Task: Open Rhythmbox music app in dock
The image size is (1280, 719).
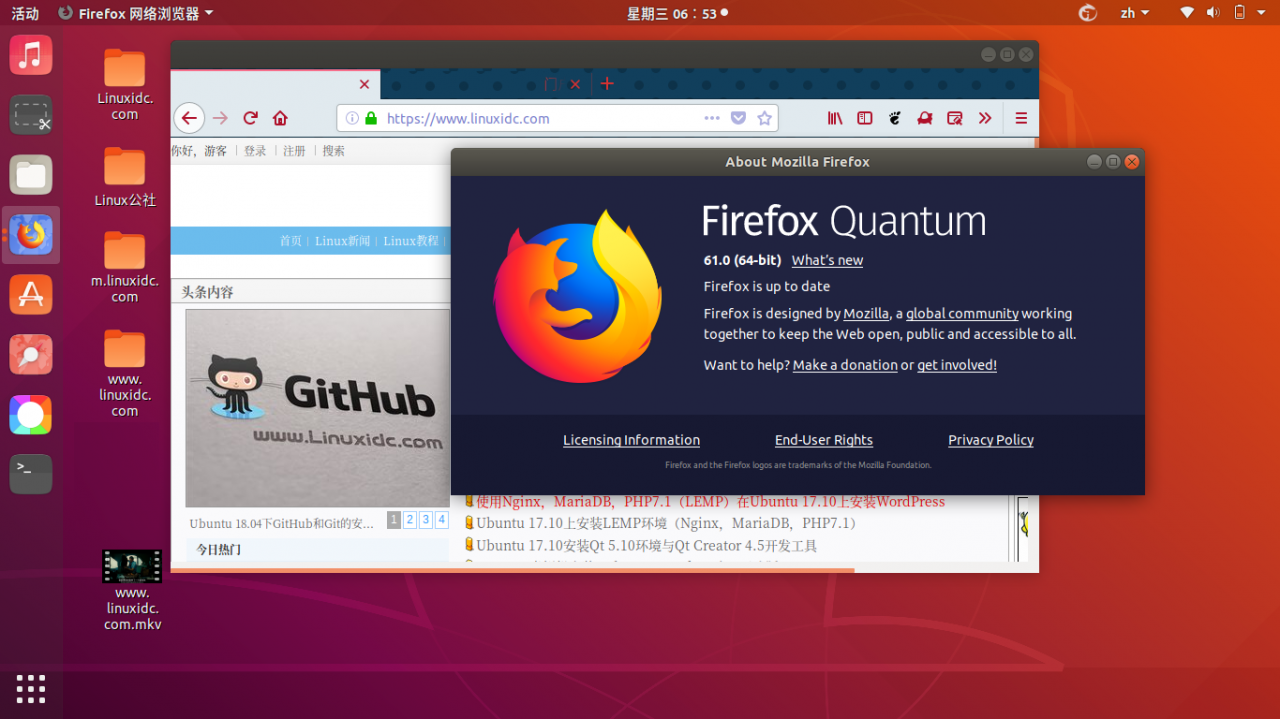Action: click(31, 55)
